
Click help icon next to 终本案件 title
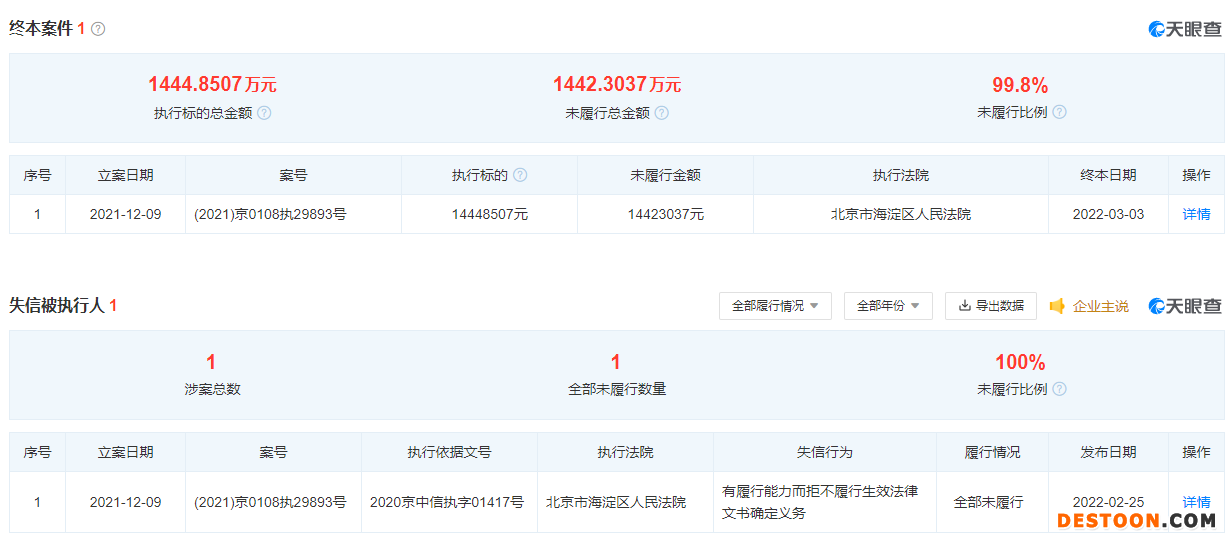(x=98, y=29)
